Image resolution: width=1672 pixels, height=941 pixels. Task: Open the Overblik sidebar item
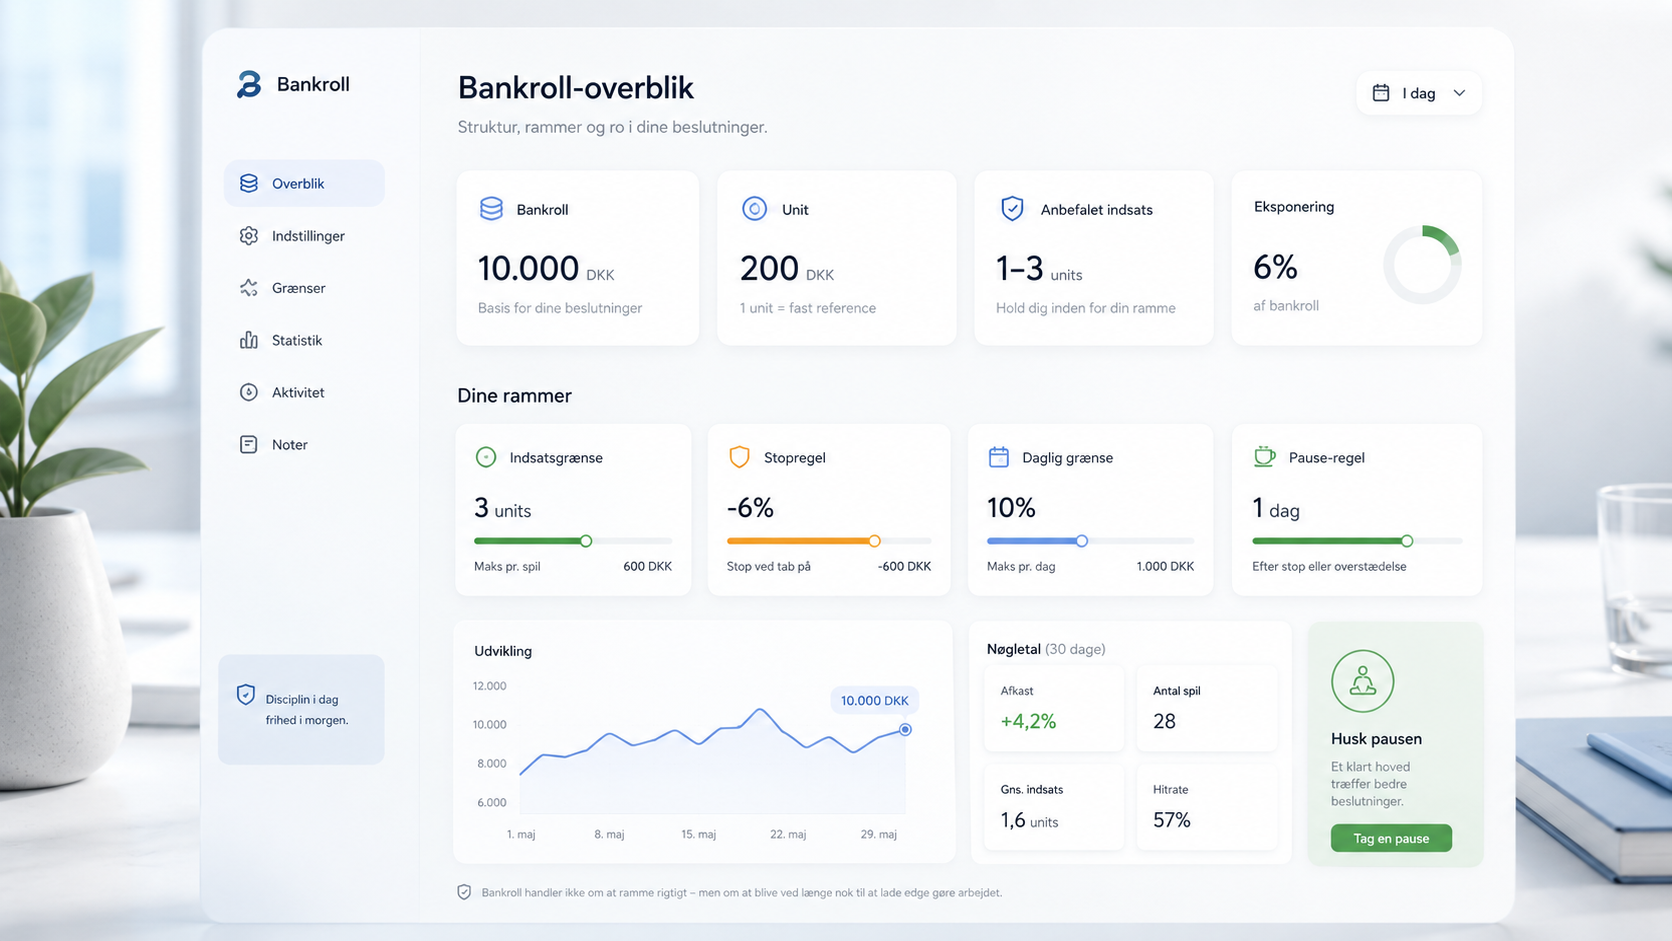point(304,183)
